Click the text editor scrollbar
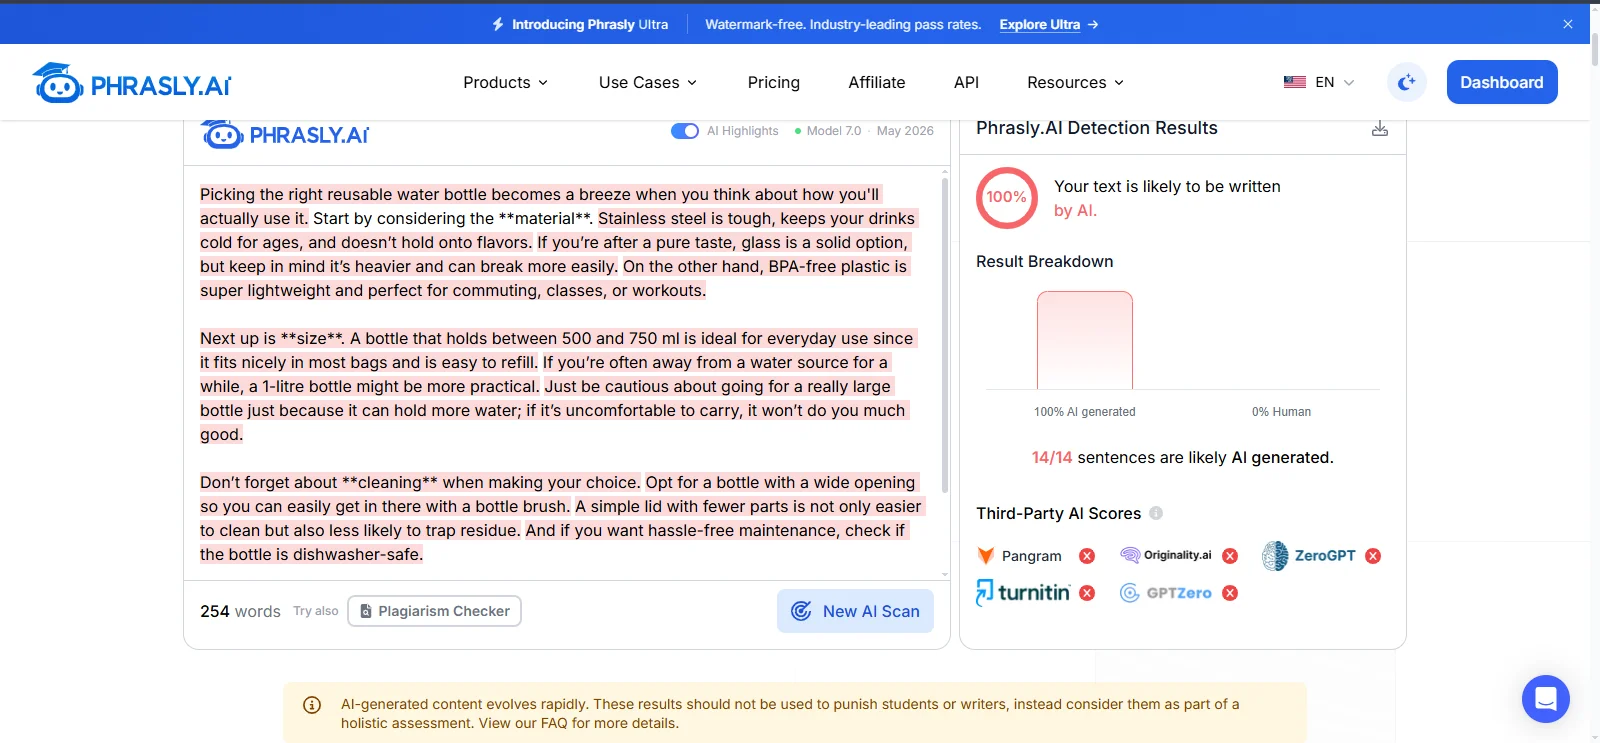1600x743 pixels. [x=945, y=335]
